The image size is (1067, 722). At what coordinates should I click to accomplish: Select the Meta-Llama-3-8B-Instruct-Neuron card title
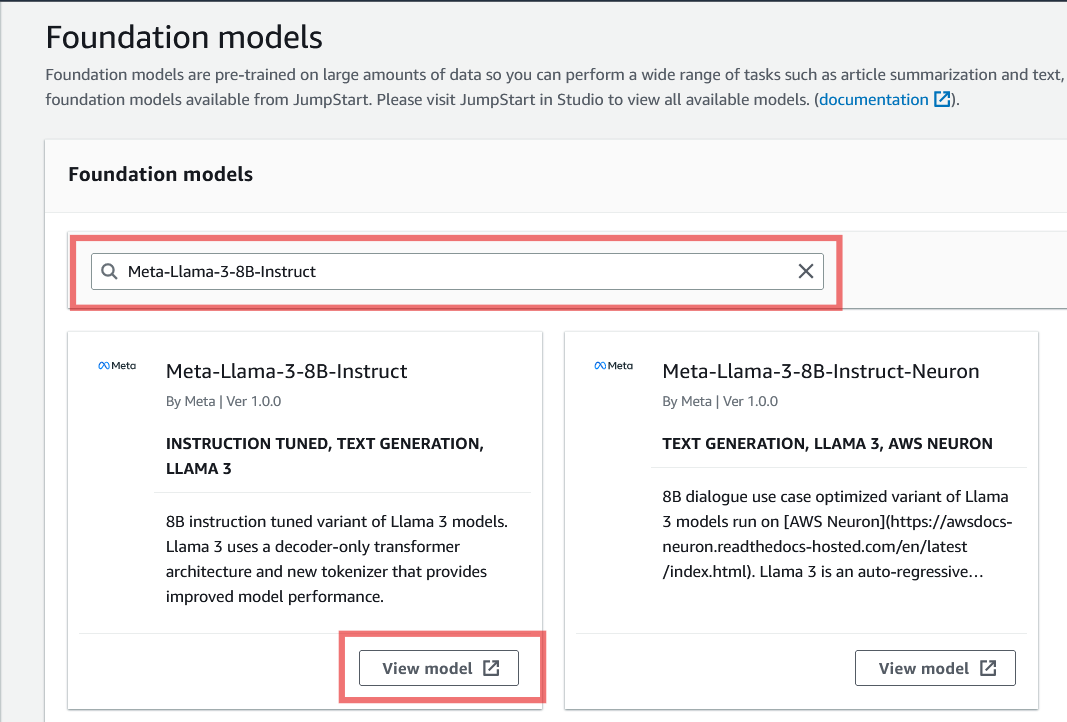(x=820, y=371)
